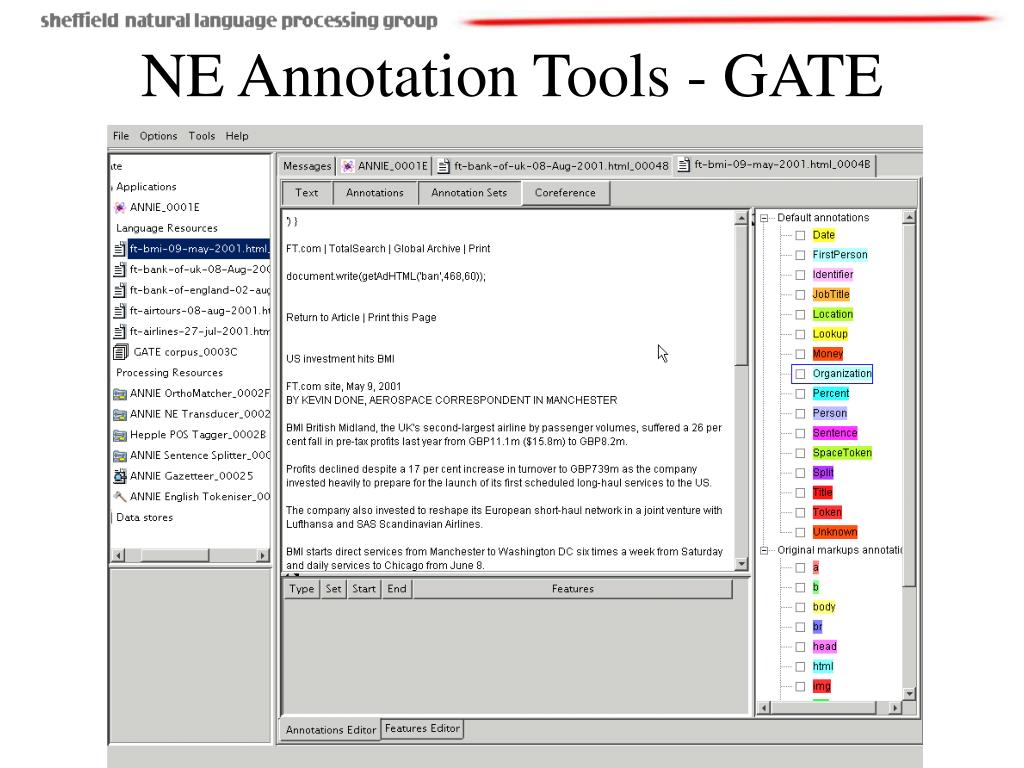The width and height of the screenshot is (1024, 768).
Task: Click the document icon beside ft-airtours-08-aug-2001
Action: [120, 311]
